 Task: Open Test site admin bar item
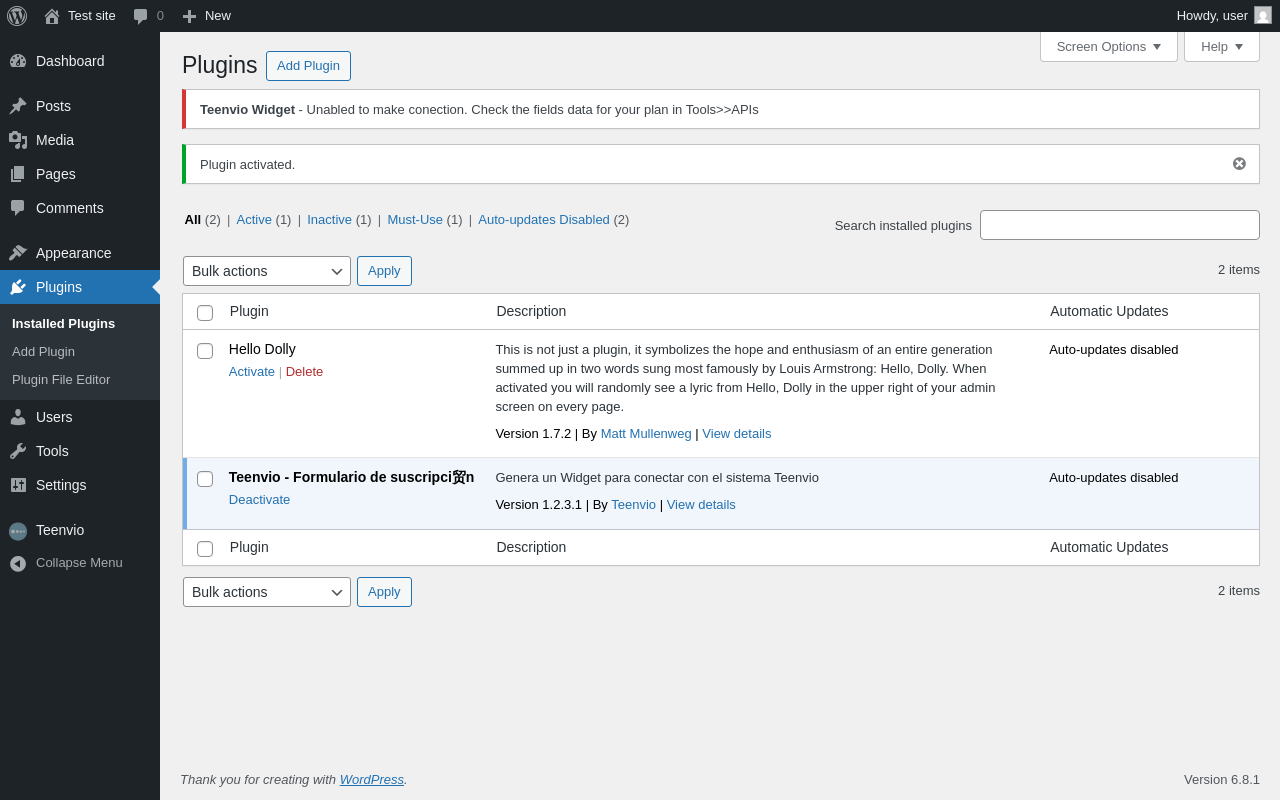pos(80,16)
